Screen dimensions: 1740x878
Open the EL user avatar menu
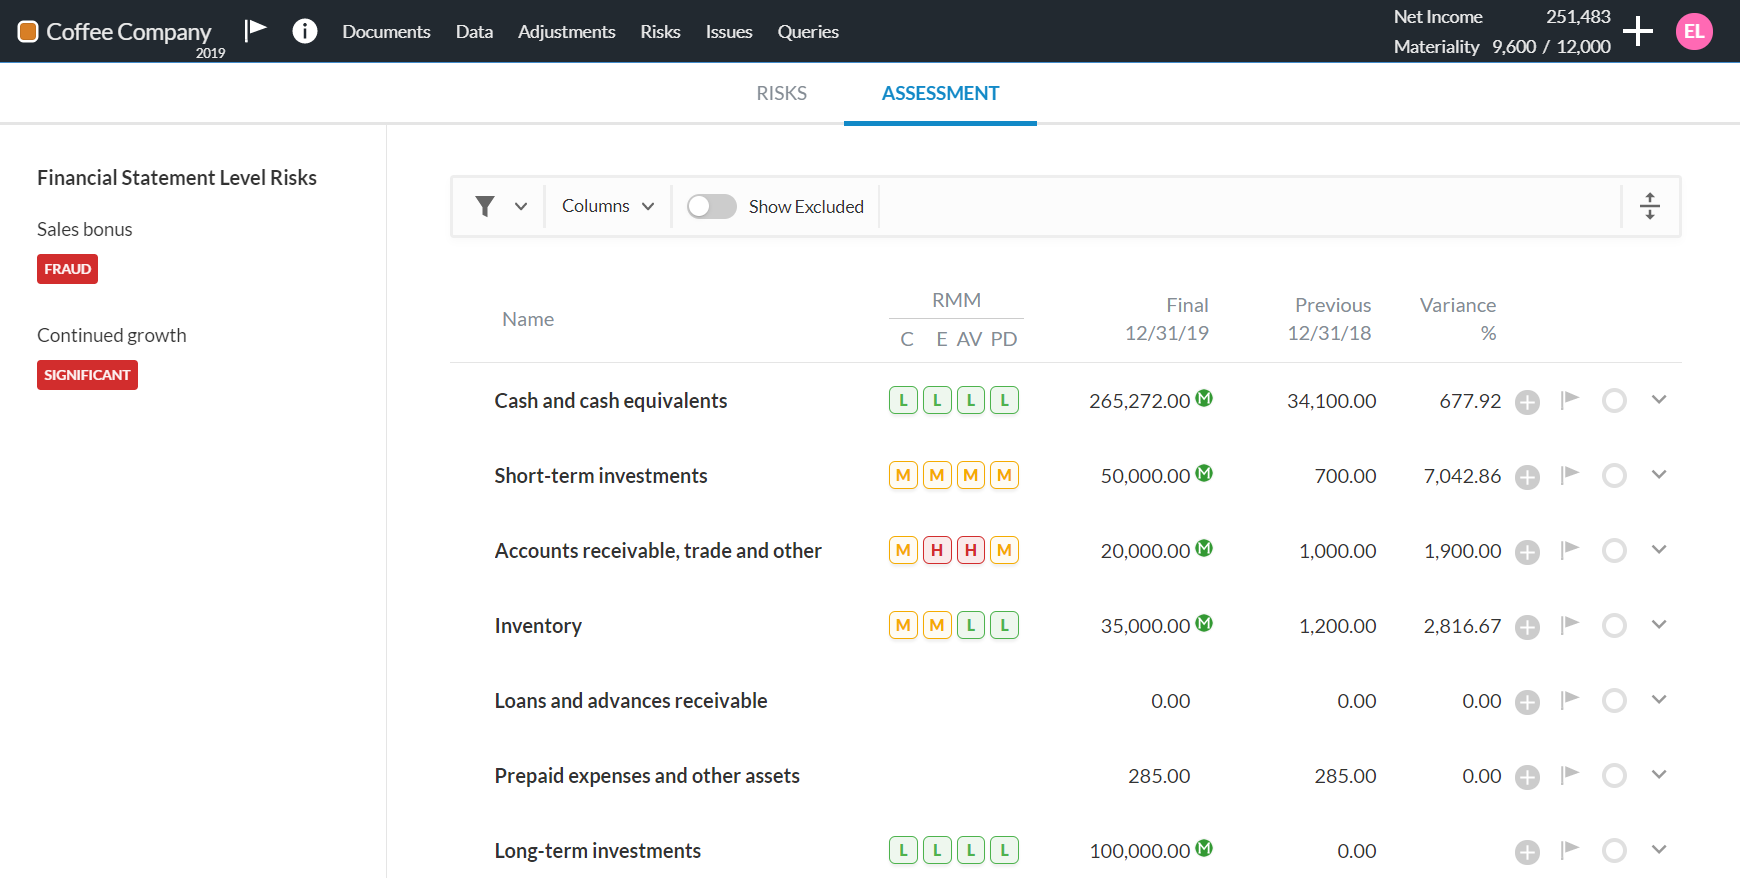pos(1694,32)
